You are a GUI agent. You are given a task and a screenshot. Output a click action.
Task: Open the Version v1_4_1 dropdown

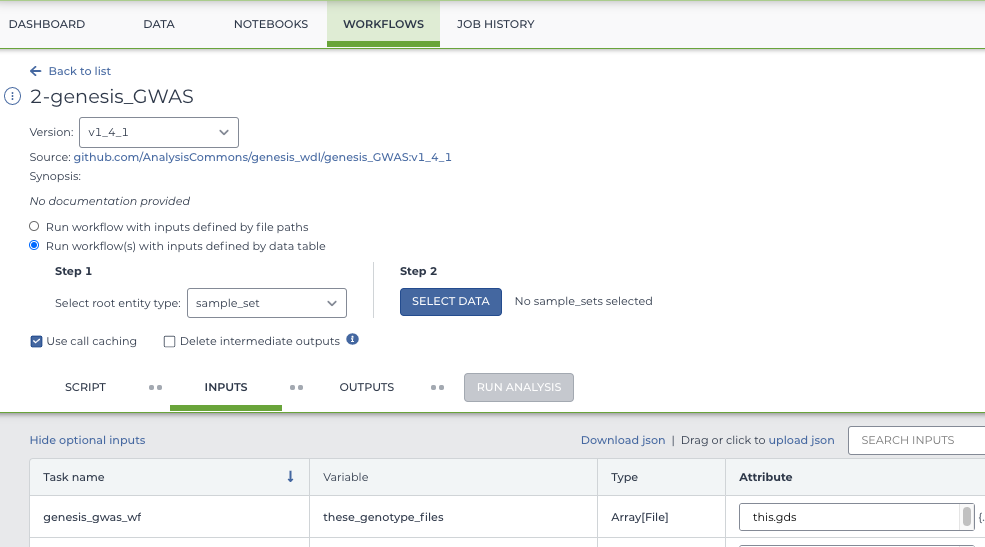159,133
